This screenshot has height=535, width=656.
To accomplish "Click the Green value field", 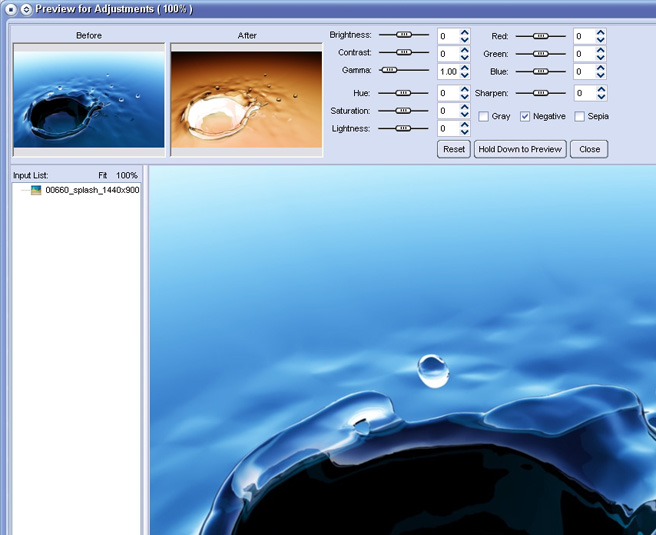I will (x=585, y=54).
